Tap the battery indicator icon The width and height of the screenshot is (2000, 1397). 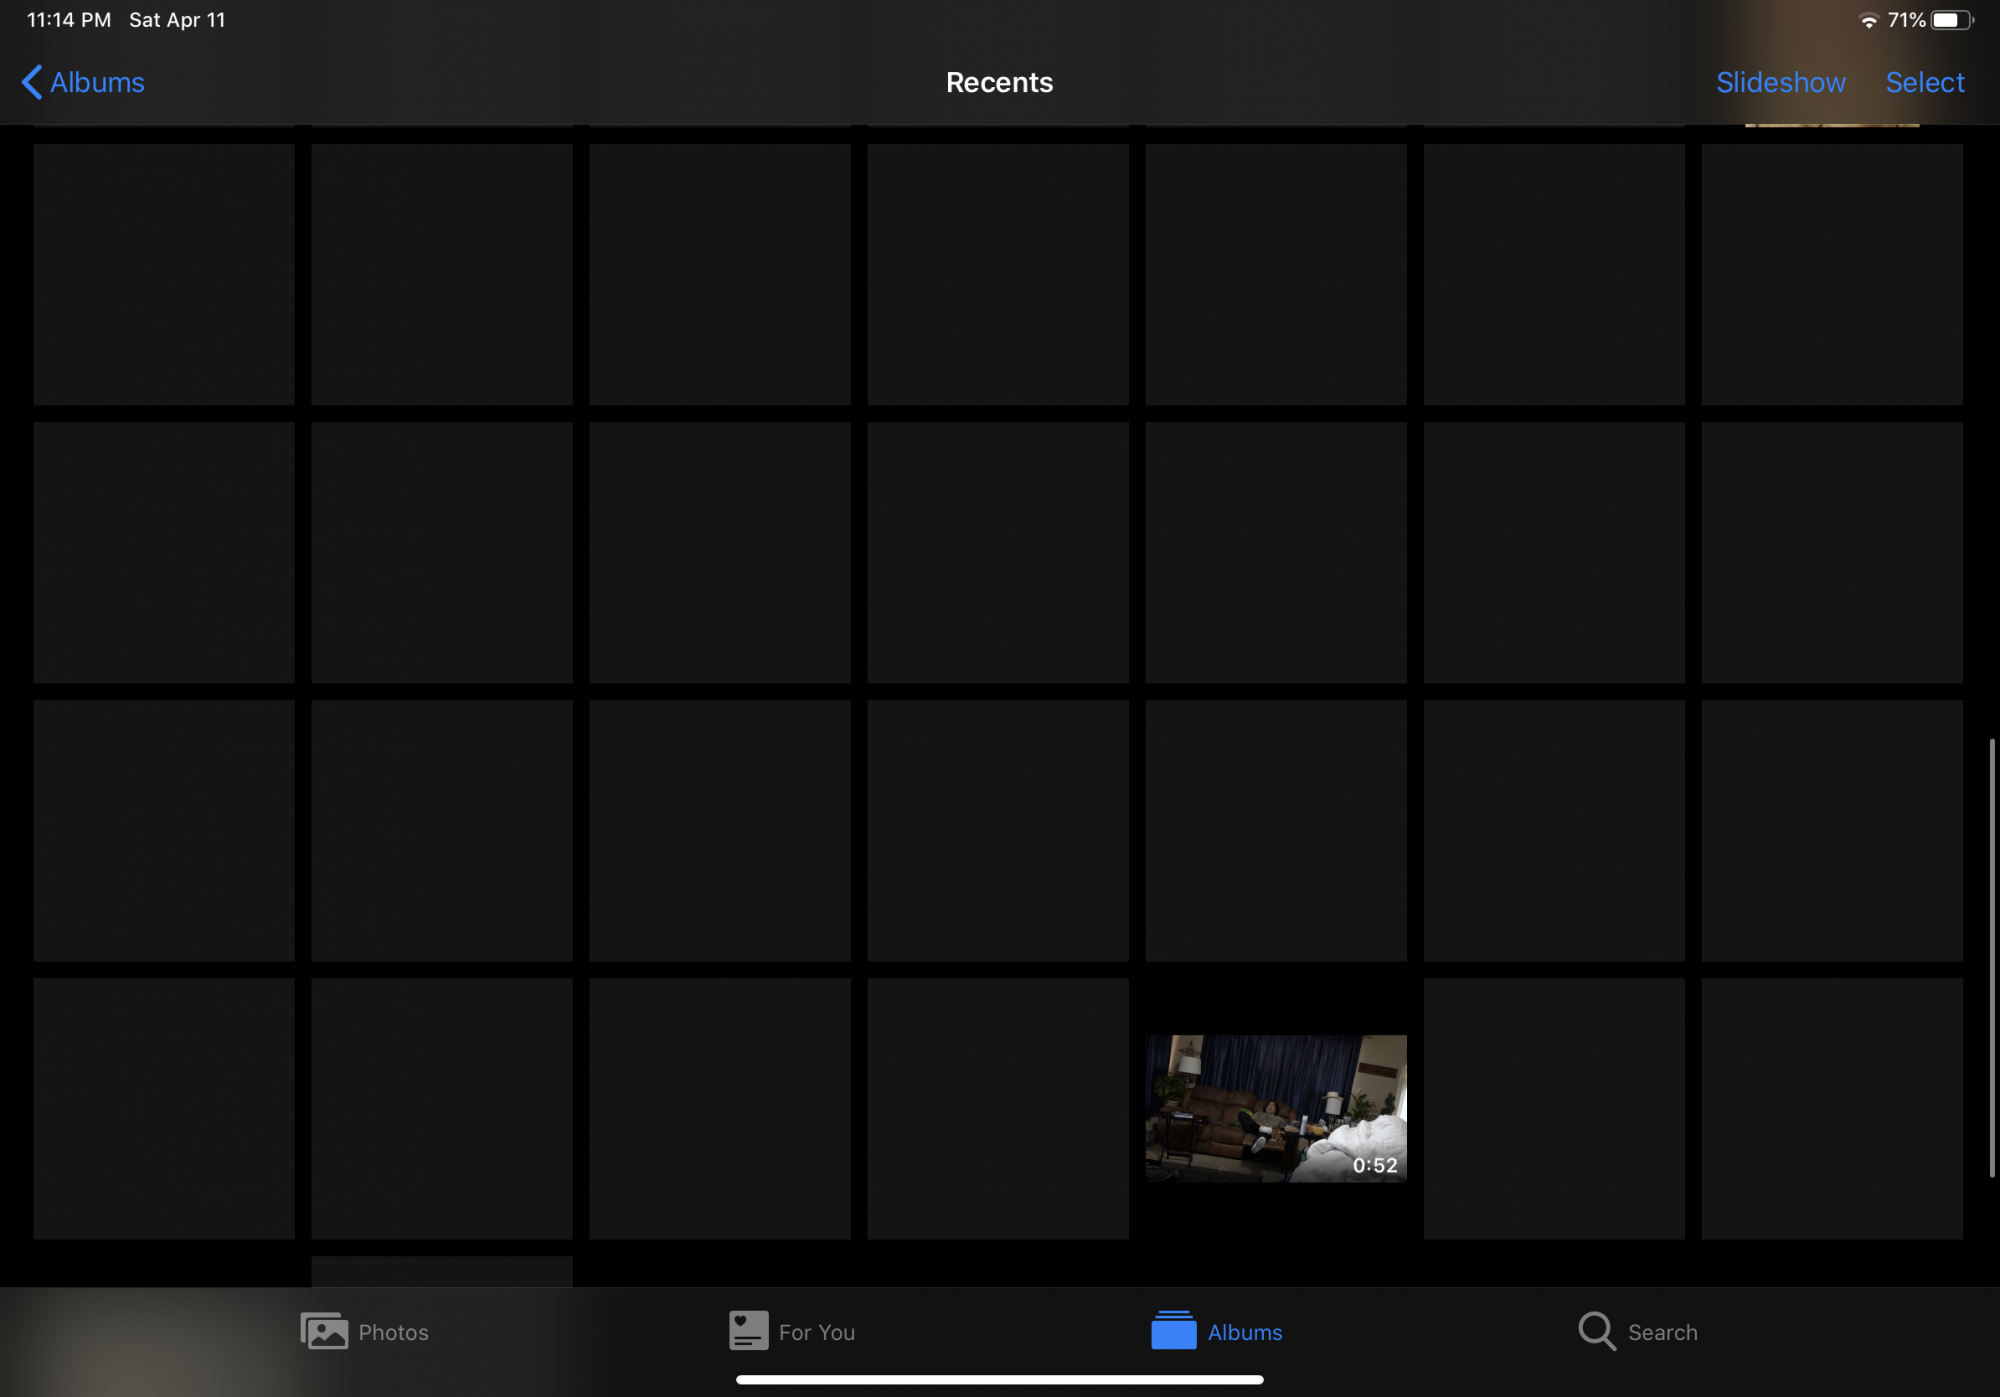click(1951, 21)
